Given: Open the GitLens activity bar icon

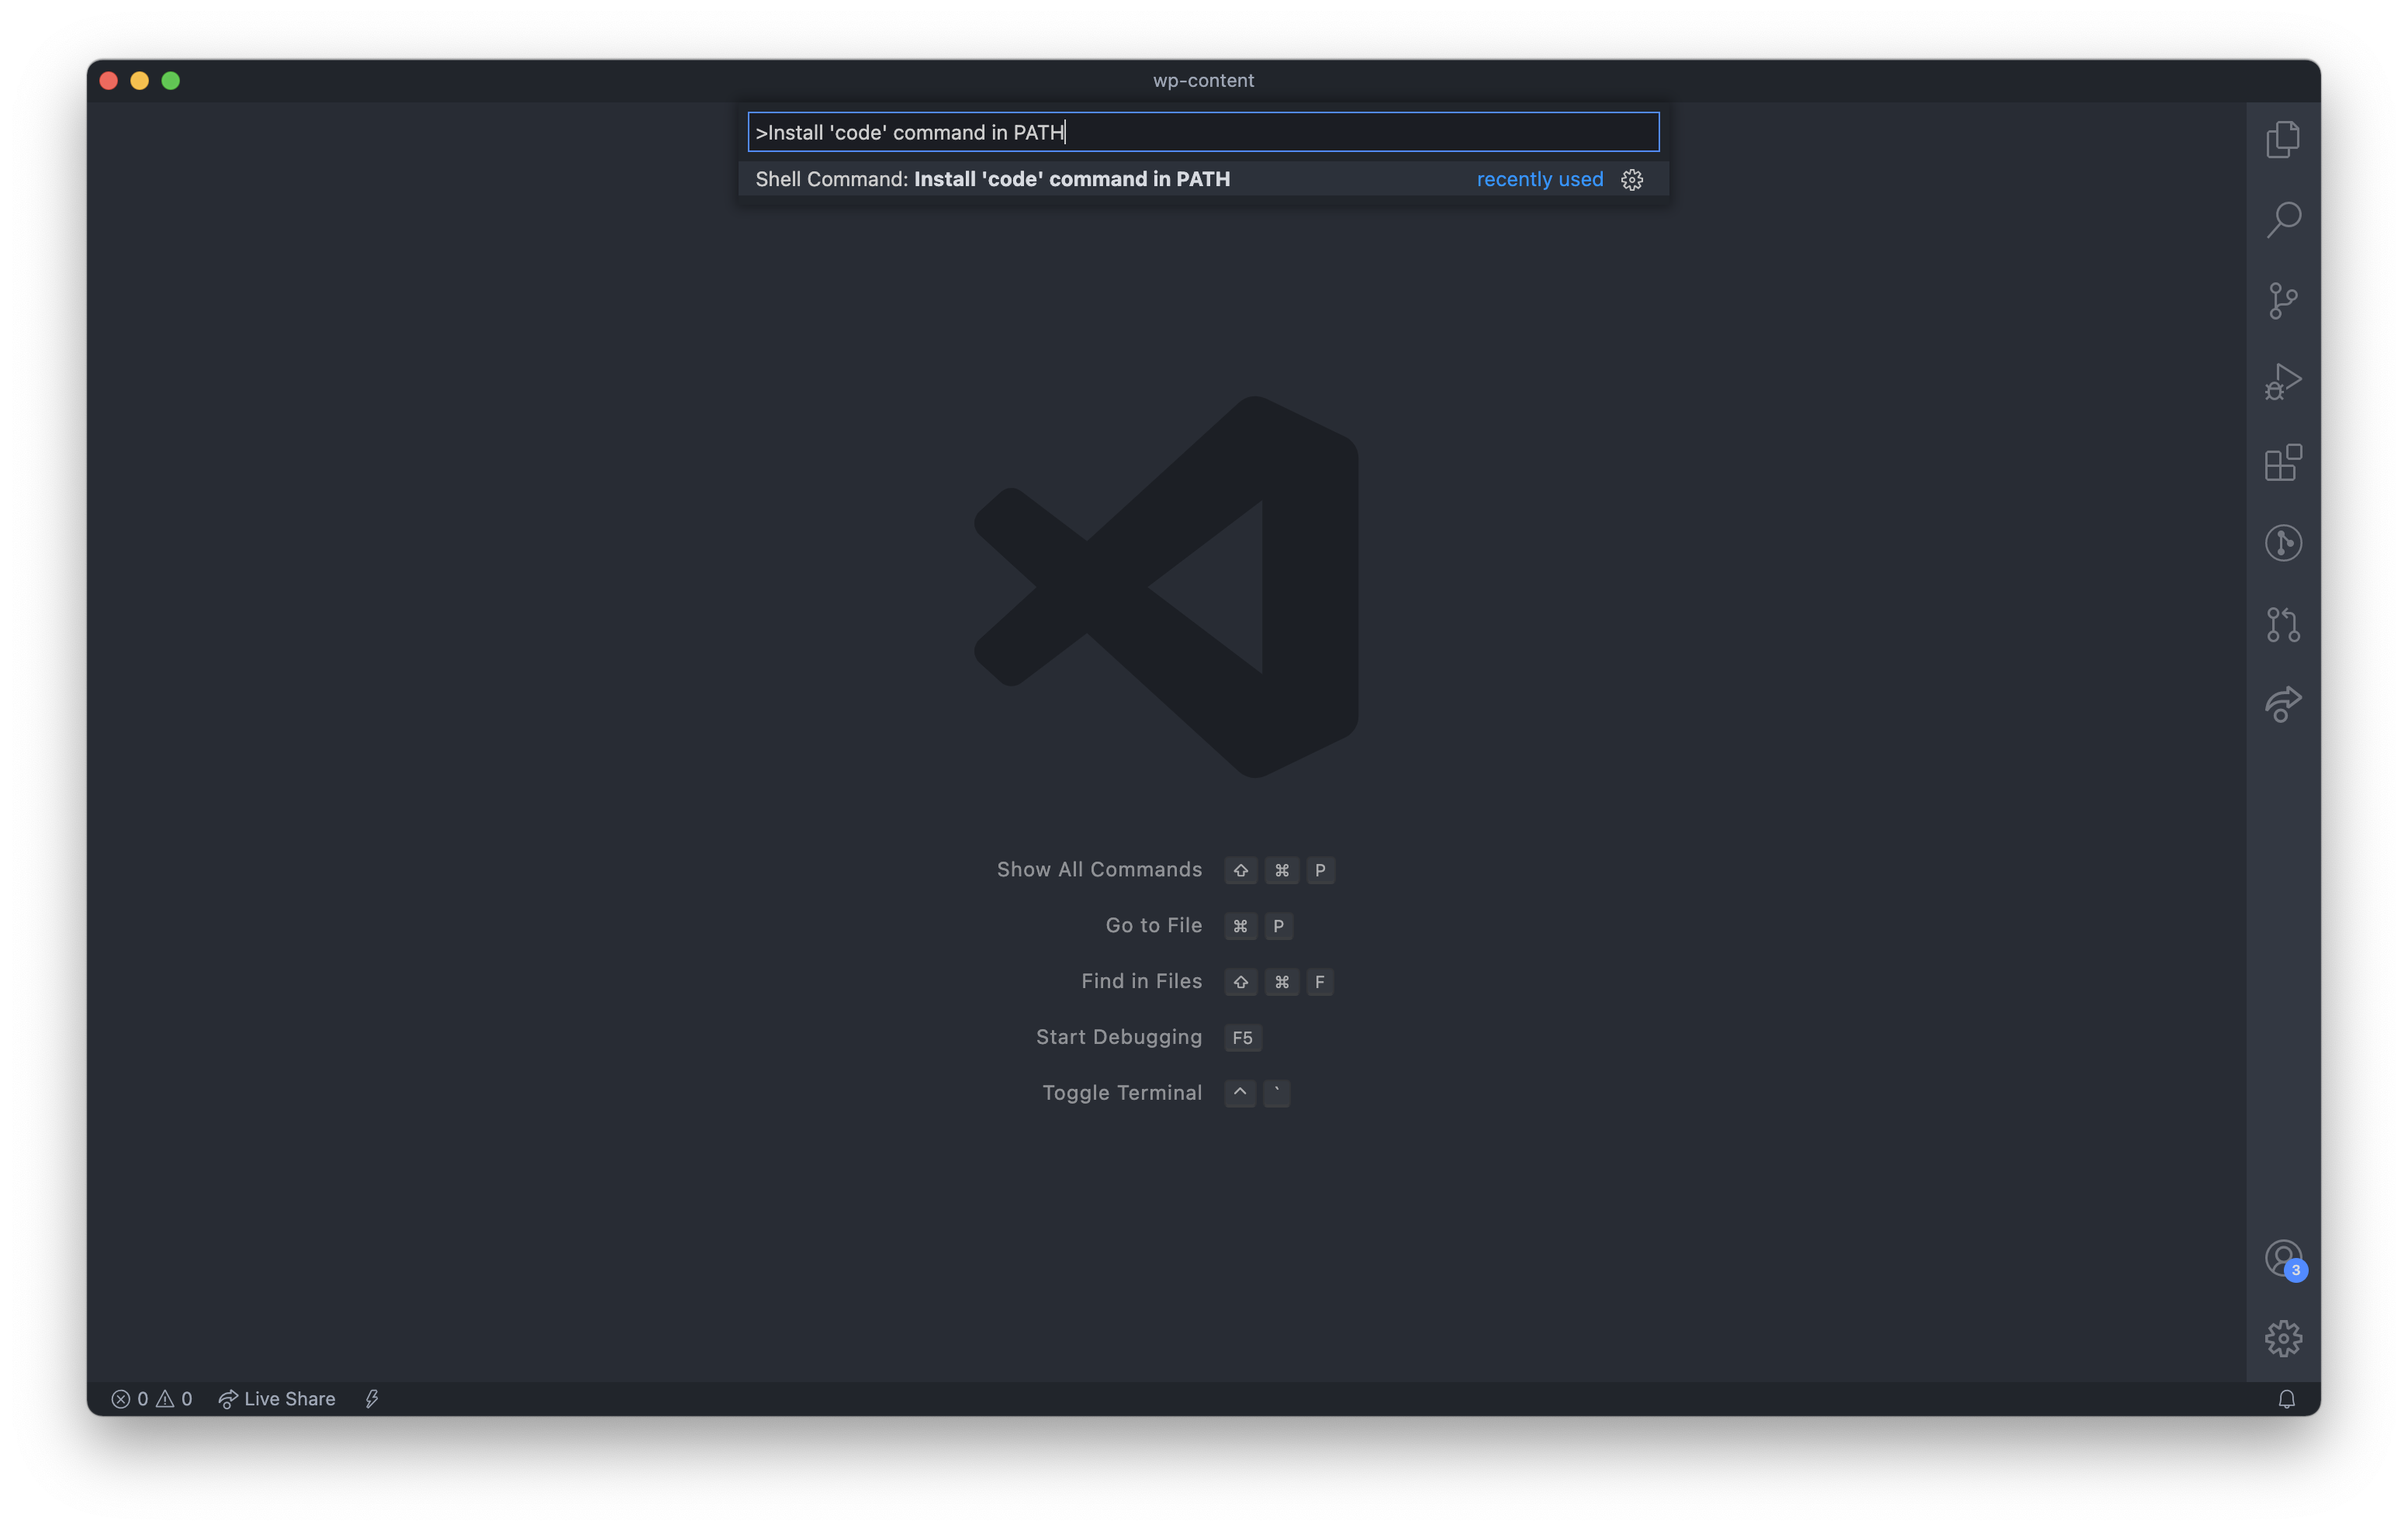Looking at the screenshot, I should click(2282, 543).
